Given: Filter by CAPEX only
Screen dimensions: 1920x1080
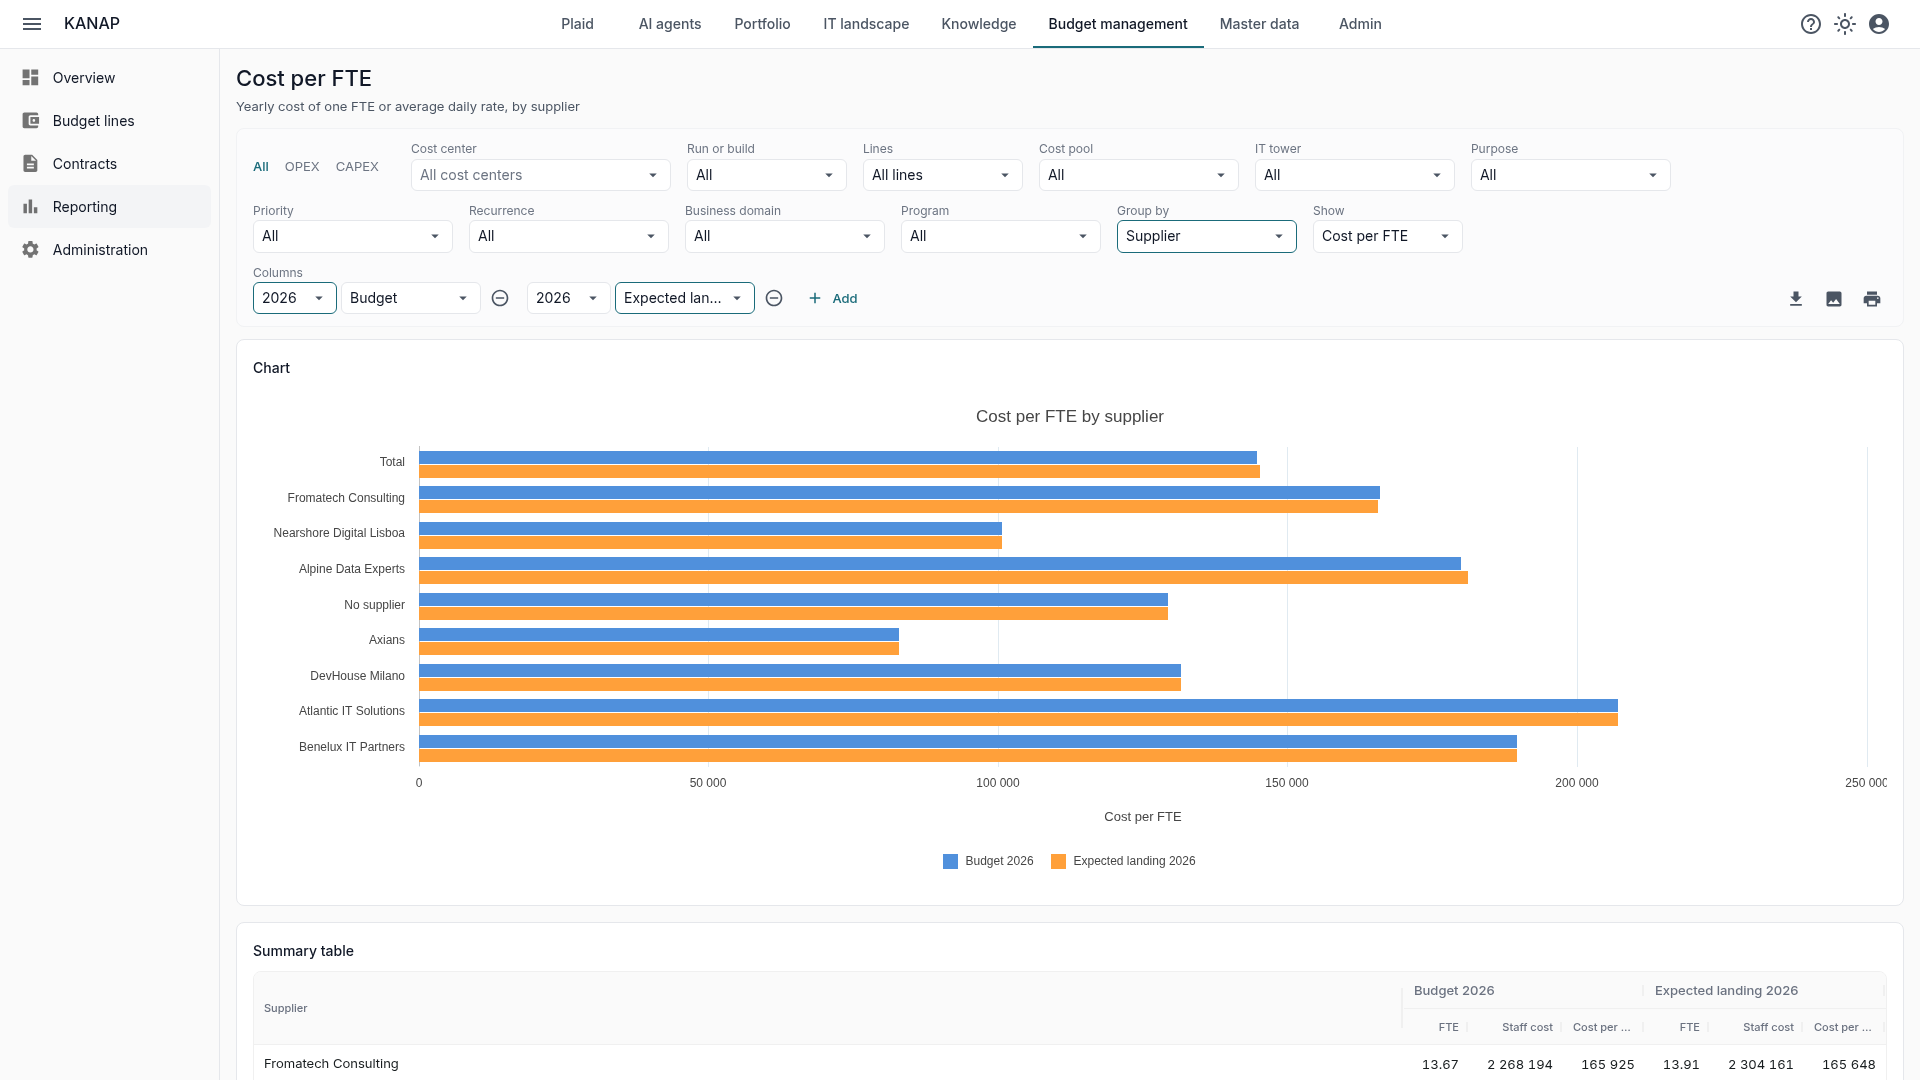Looking at the screenshot, I should click(357, 167).
